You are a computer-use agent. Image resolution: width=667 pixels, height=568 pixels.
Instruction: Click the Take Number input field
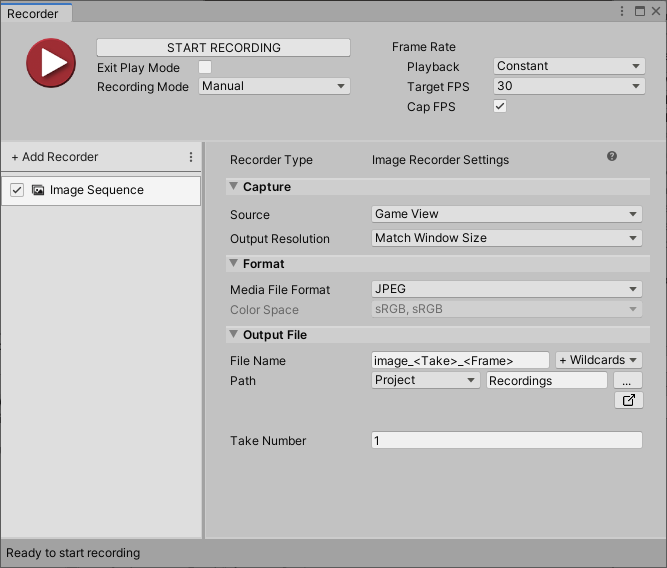point(506,440)
